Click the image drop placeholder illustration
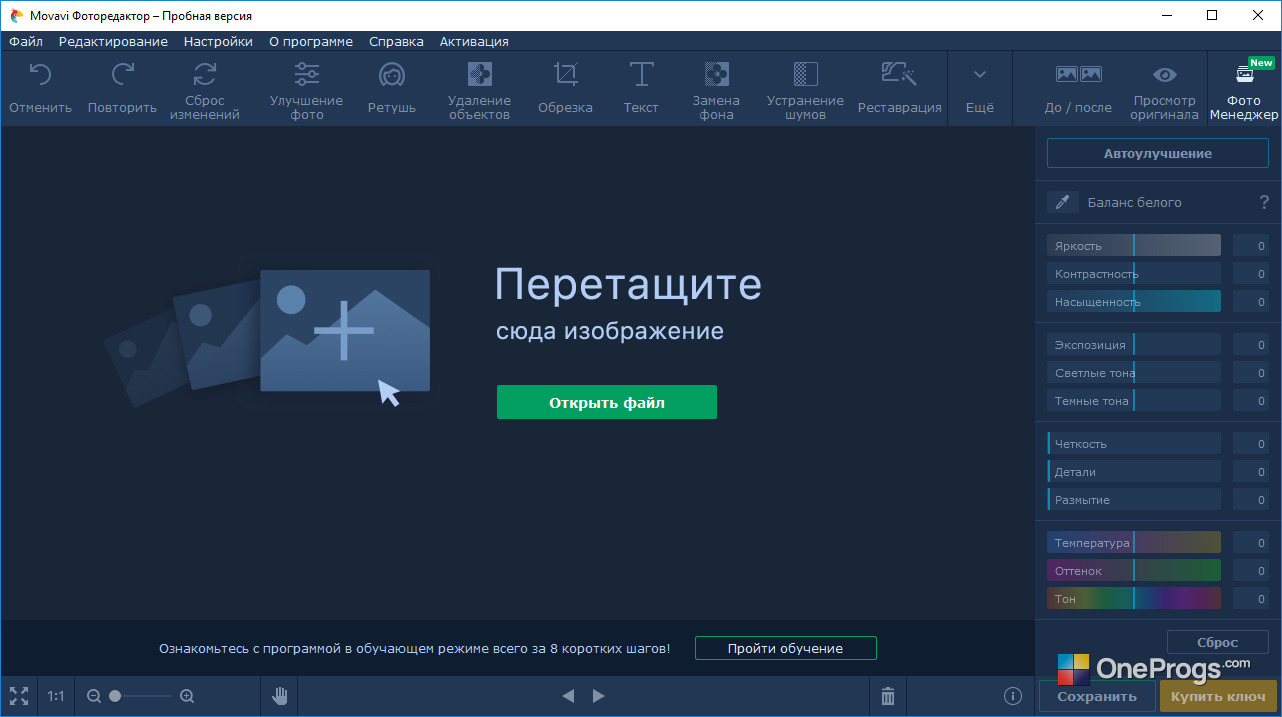This screenshot has width=1282, height=717. pyautogui.click(x=268, y=336)
